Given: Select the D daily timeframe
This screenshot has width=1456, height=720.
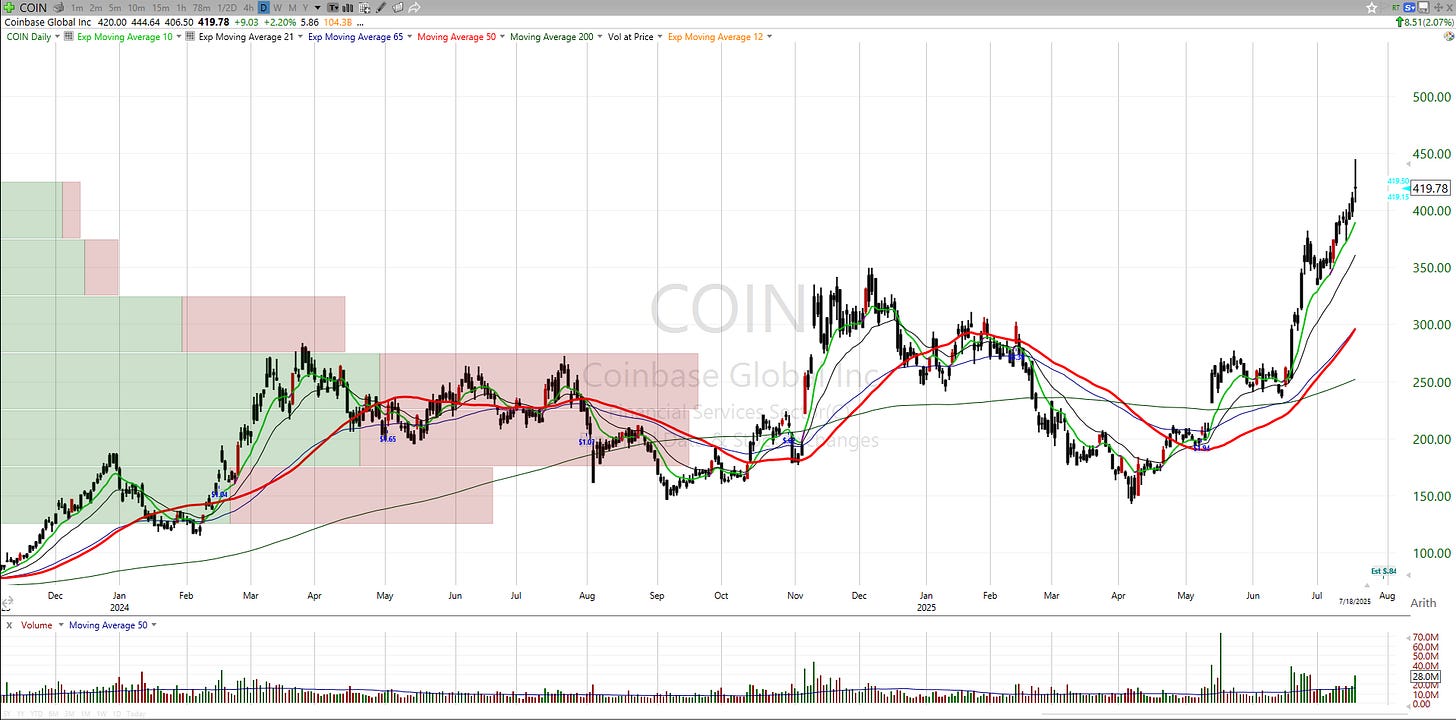Looking at the screenshot, I should click(264, 7).
